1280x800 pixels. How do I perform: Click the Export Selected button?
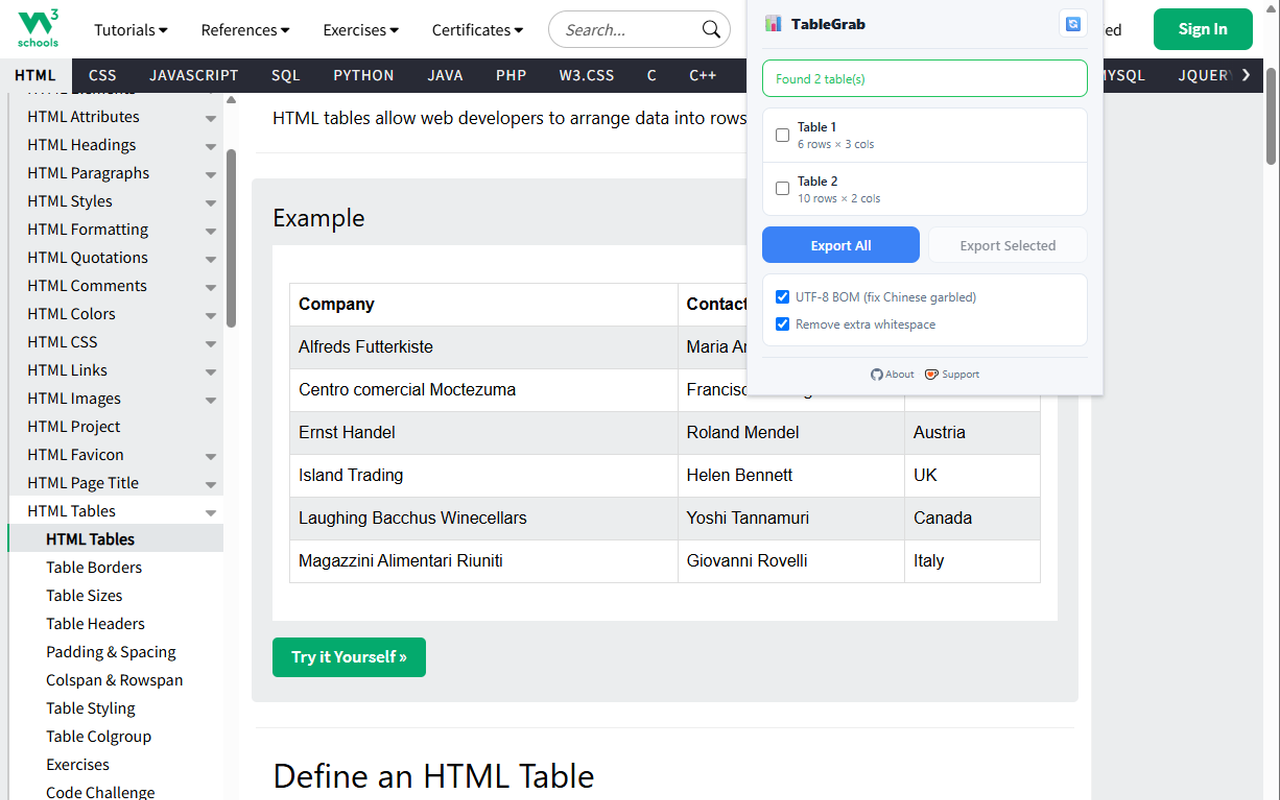[x=1008, y=245]
